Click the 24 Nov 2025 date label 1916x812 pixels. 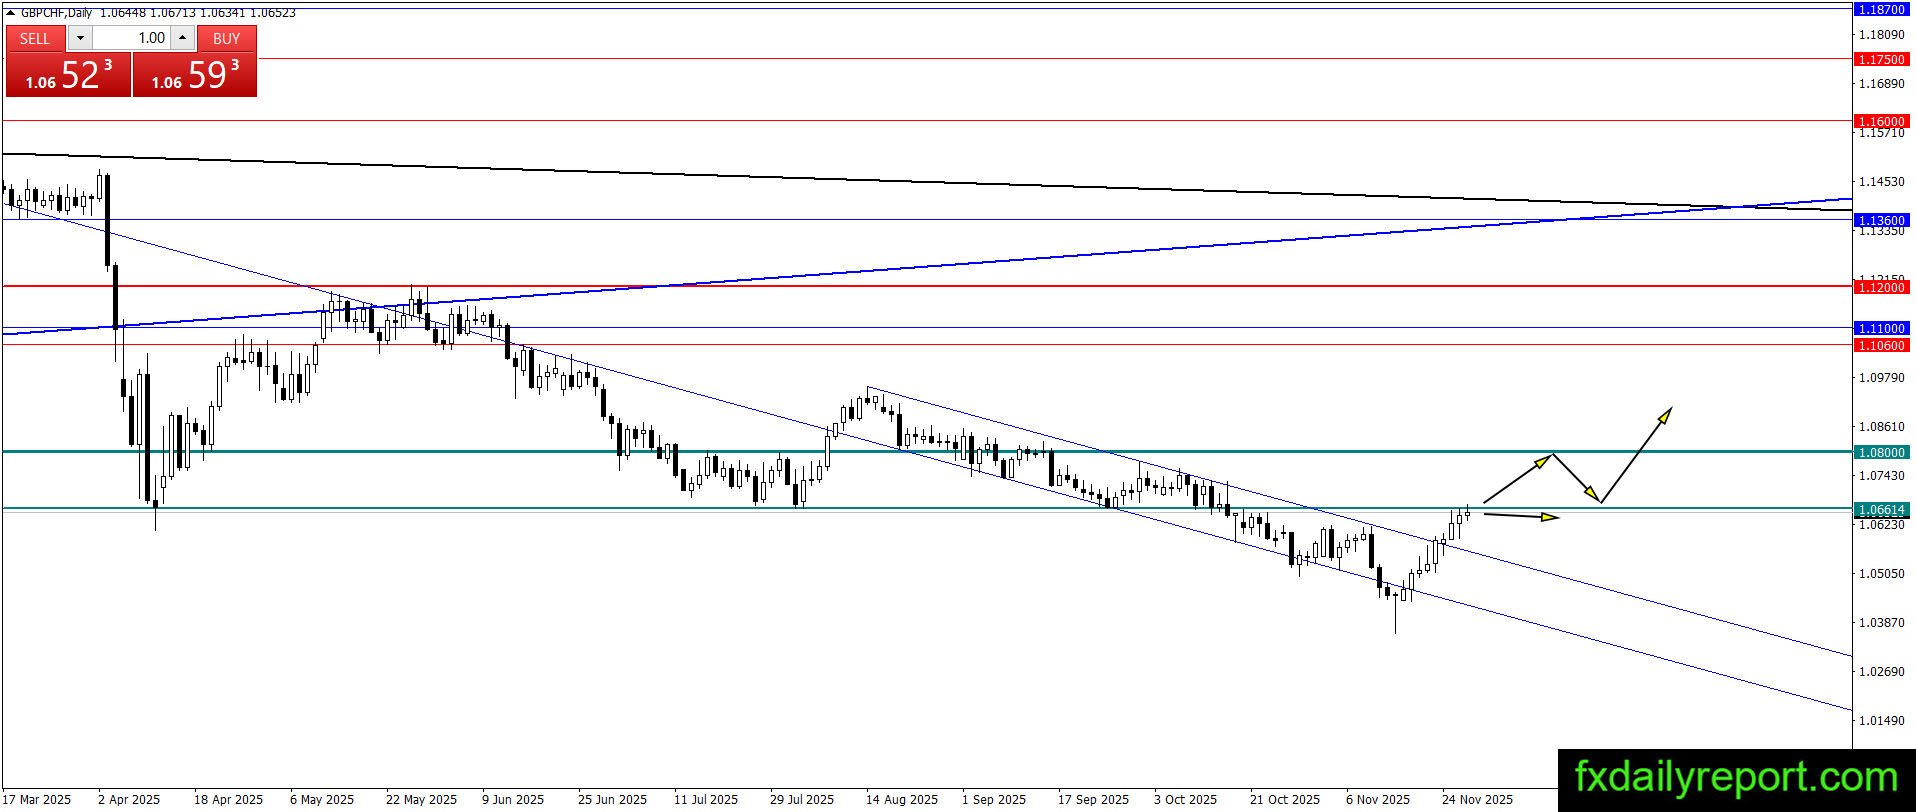coord(1477,799)
